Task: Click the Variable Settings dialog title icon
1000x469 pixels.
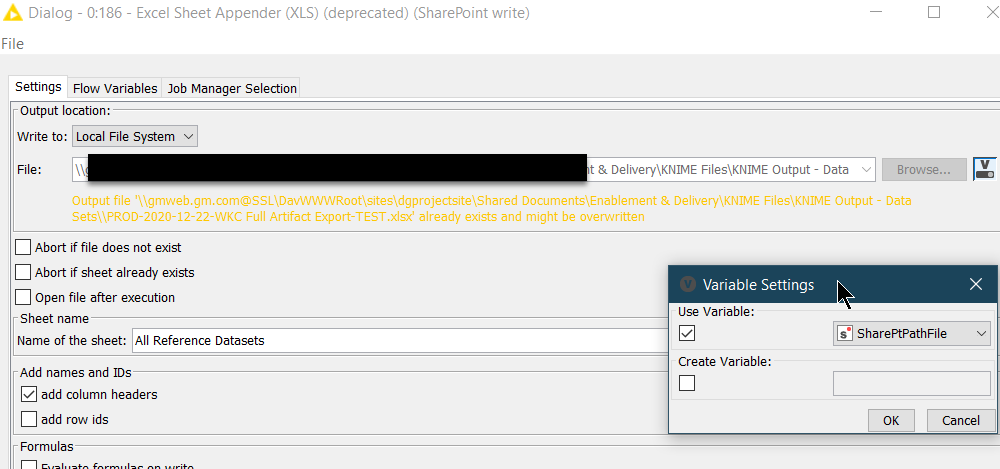Action: 687,284
